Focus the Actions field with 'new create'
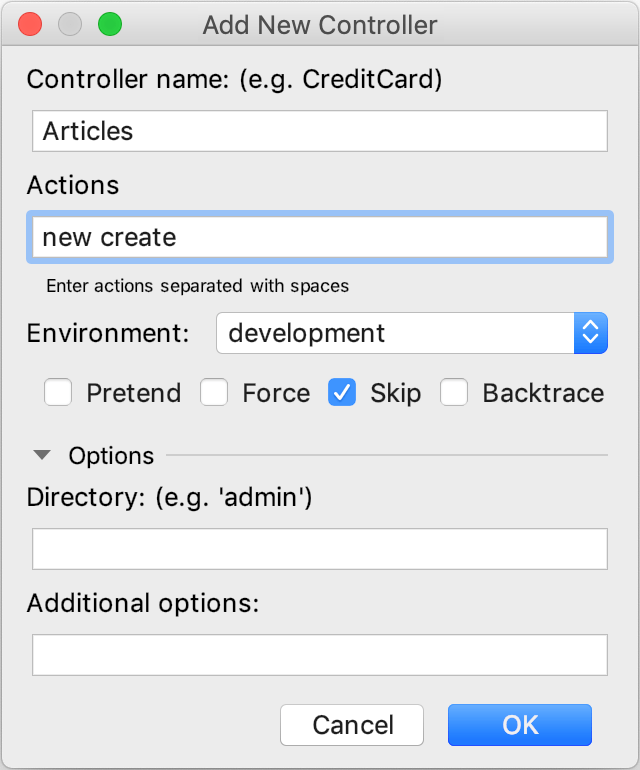640x770 pixels. click(320, 237)
